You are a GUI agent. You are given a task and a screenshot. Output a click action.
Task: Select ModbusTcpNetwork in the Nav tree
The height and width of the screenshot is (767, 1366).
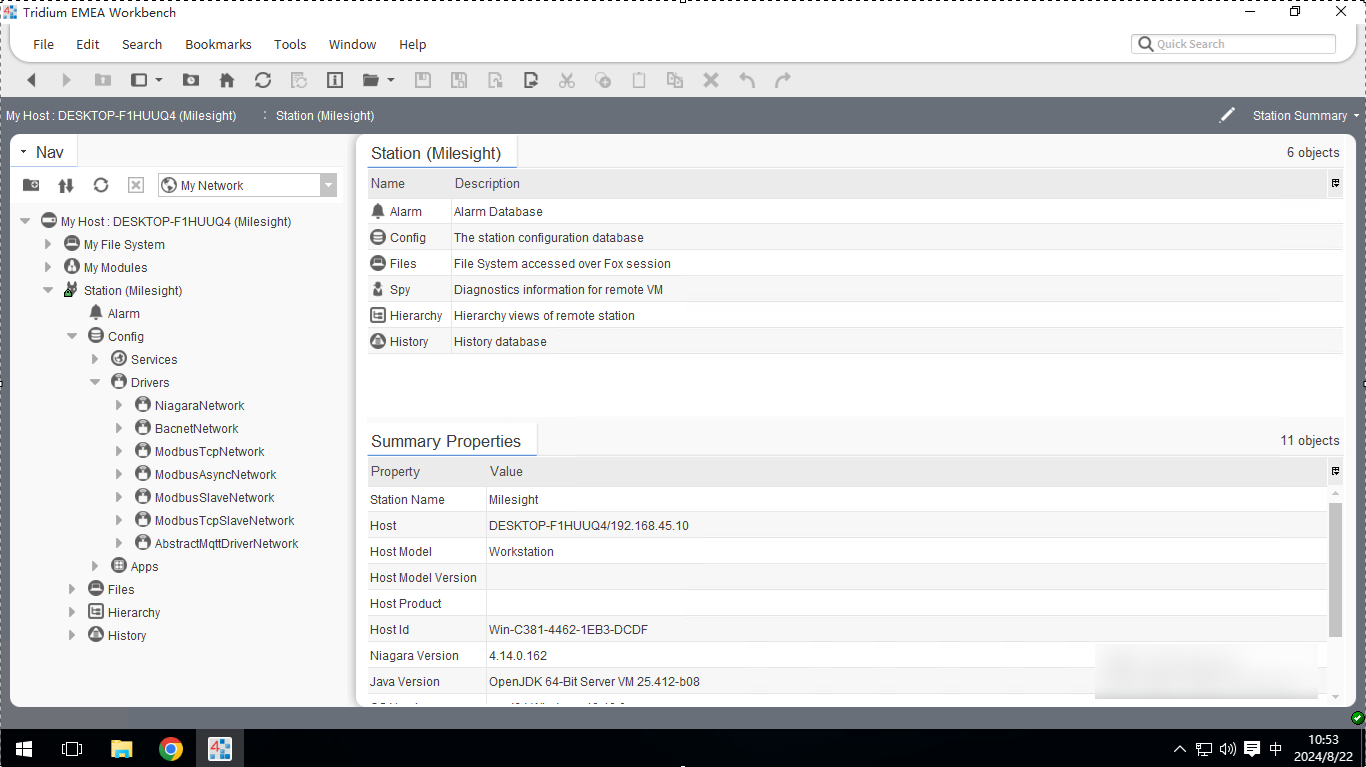click(209, 451)
